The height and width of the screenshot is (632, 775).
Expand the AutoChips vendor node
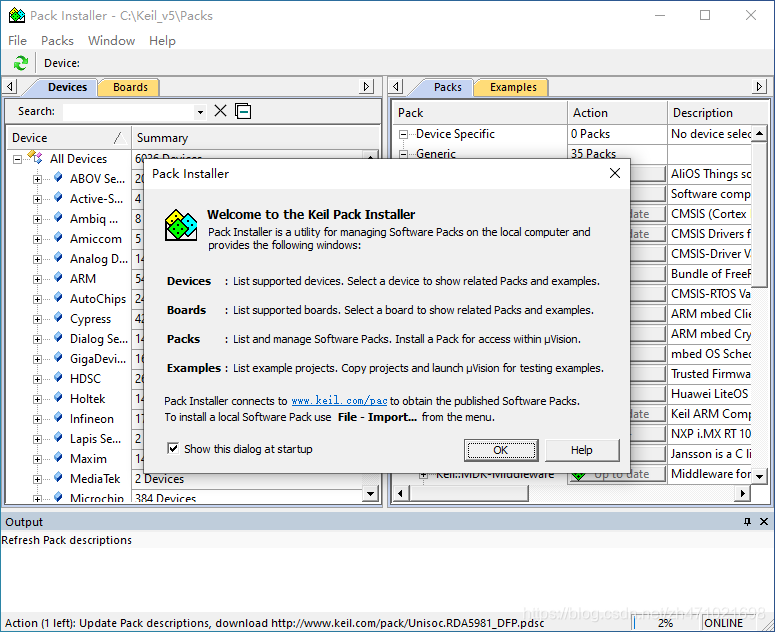point(38,299)
